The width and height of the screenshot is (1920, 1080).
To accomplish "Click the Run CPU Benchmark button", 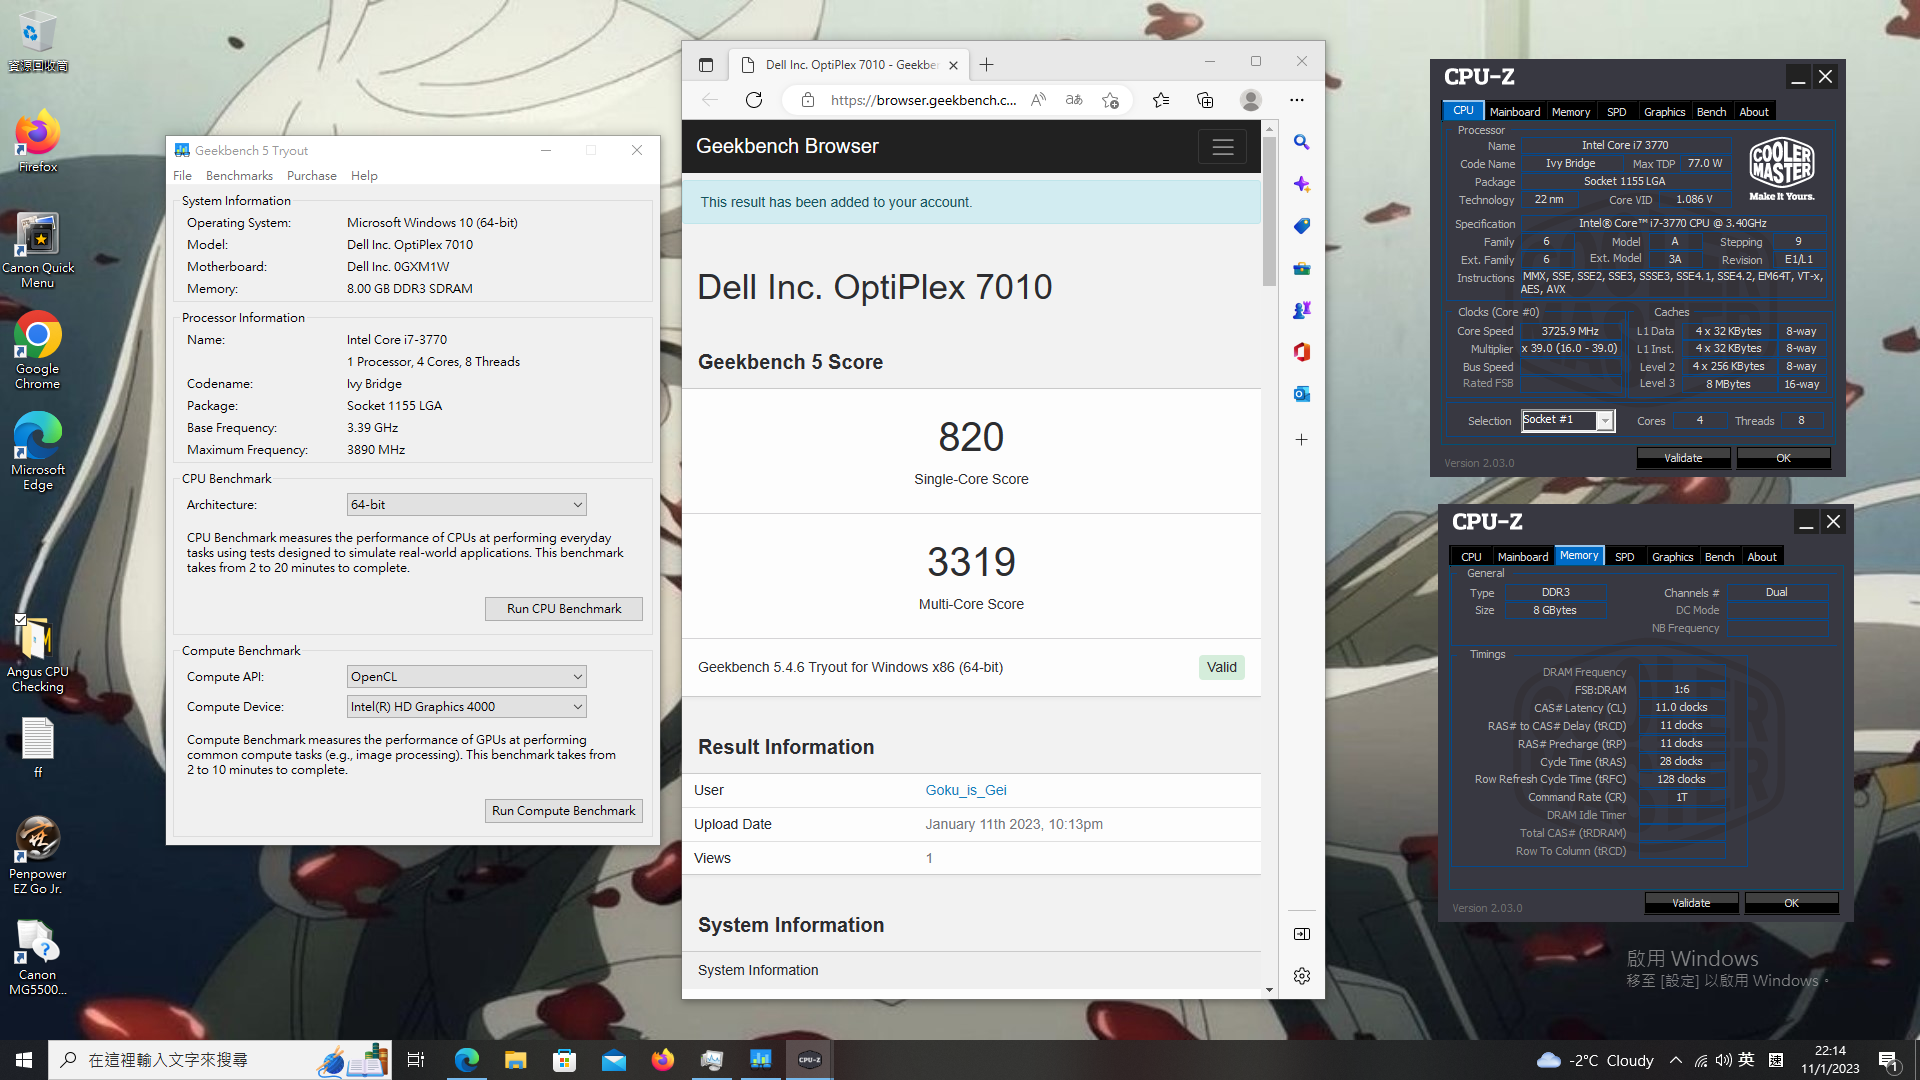I will (564, 609).
